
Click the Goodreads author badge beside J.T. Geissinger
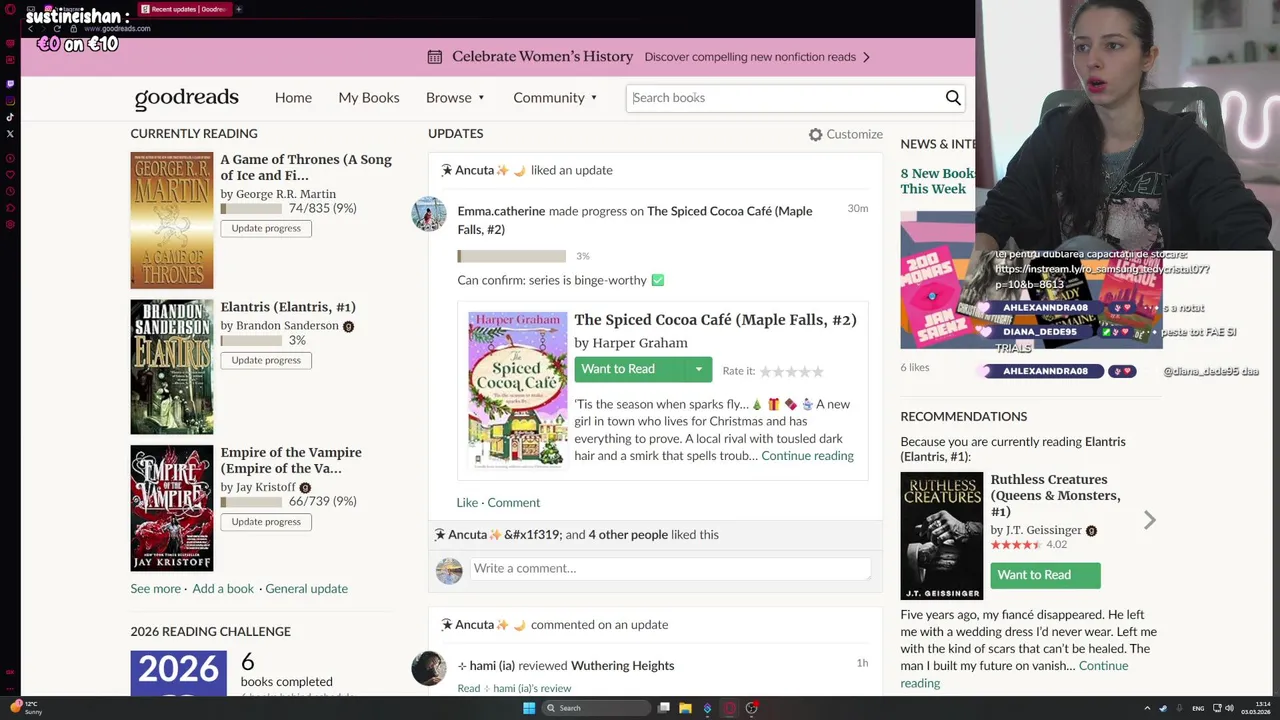(x=1092, y=531)
